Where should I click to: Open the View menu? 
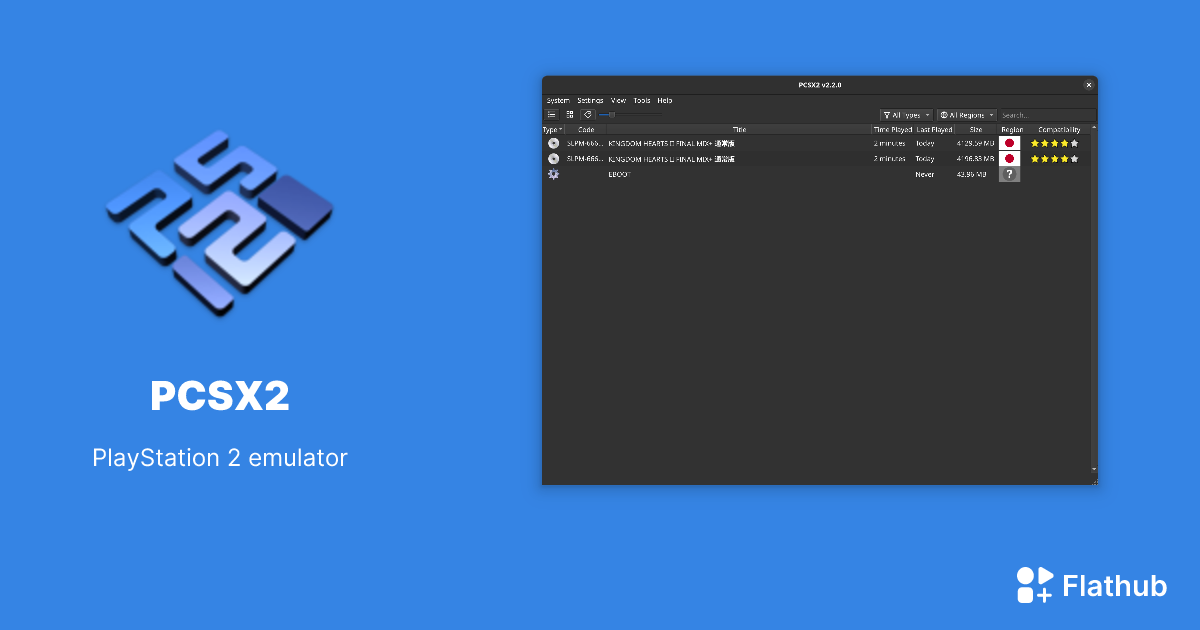(x=617, y=100)
